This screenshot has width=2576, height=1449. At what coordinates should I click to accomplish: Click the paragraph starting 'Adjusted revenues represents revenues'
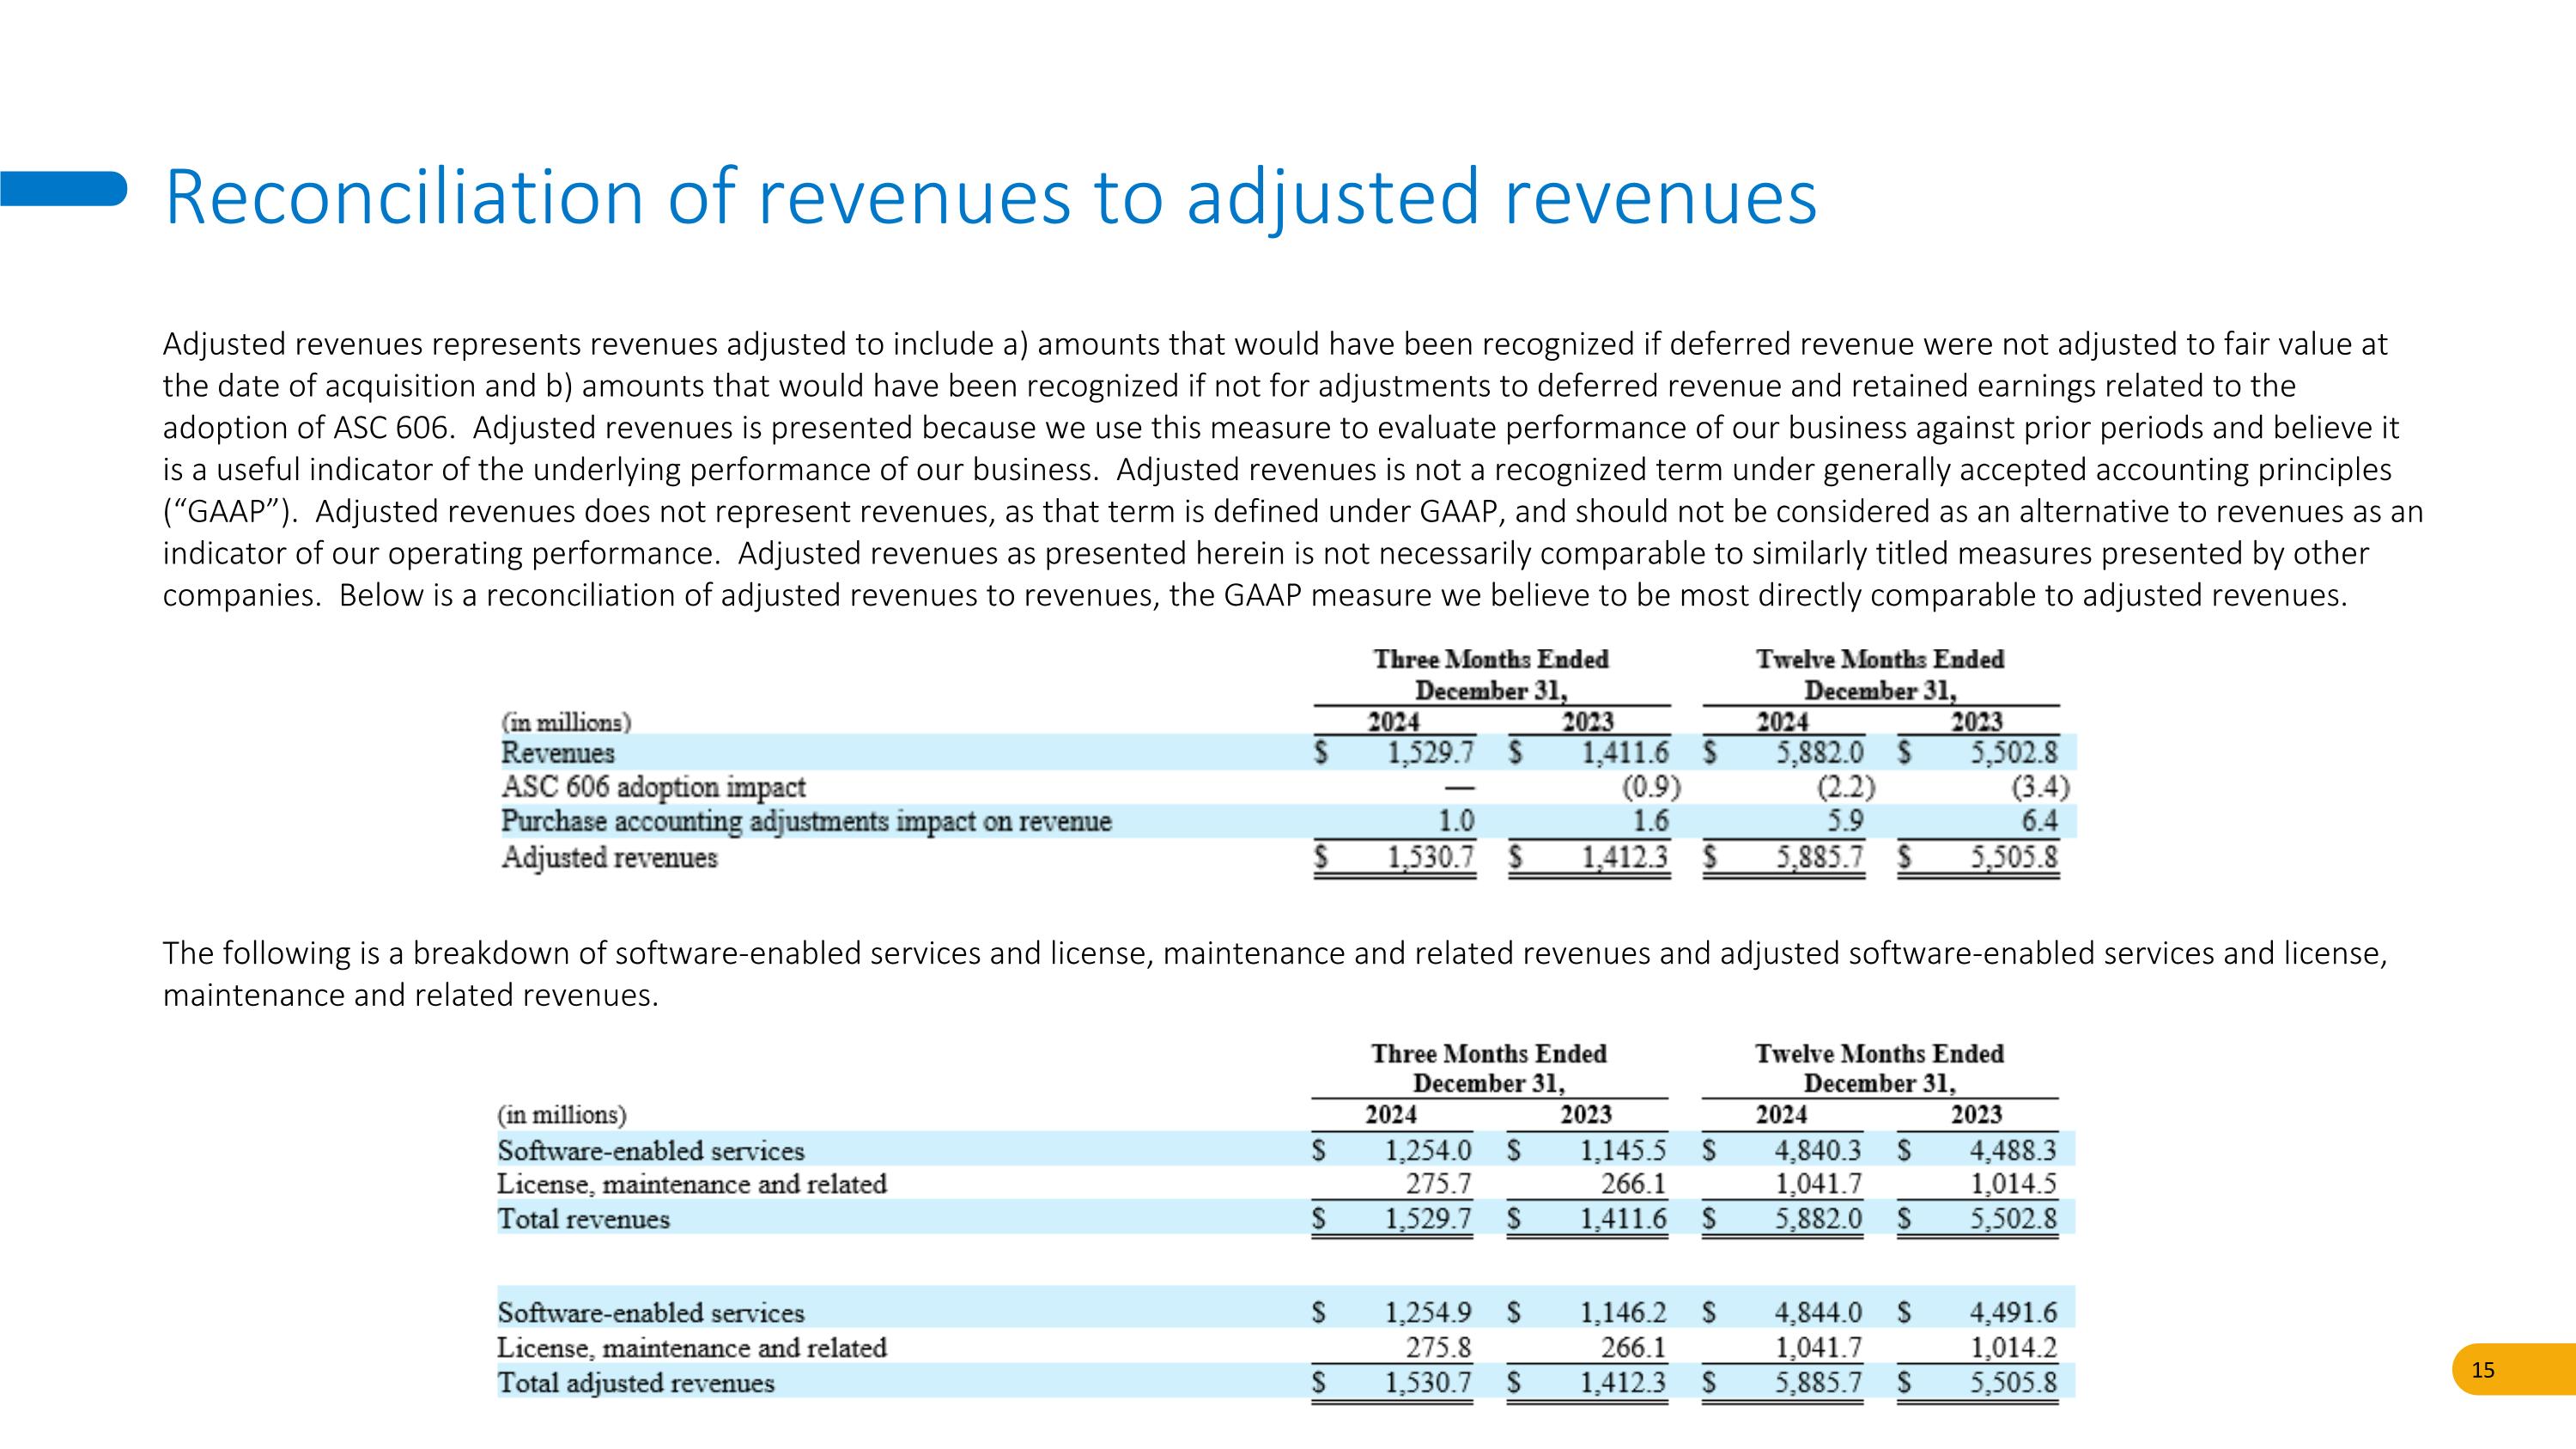[1293, 469]
